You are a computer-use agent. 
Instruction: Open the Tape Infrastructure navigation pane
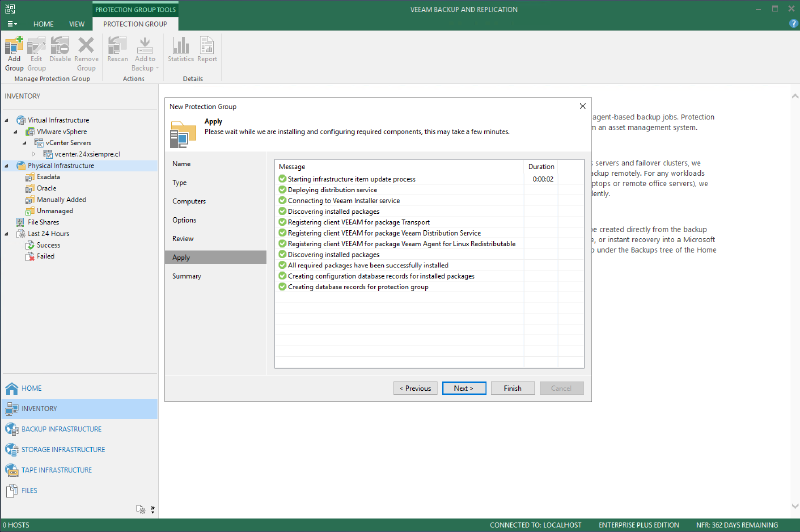[x=80, y=470]
